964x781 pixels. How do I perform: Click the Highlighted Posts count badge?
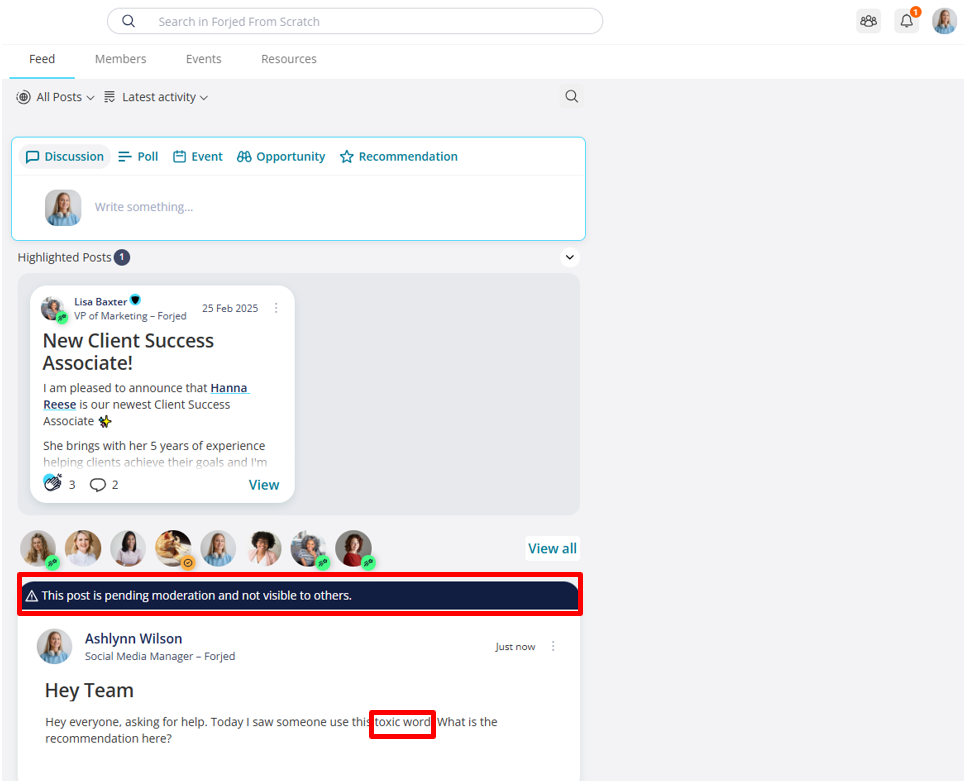point(122,257)
